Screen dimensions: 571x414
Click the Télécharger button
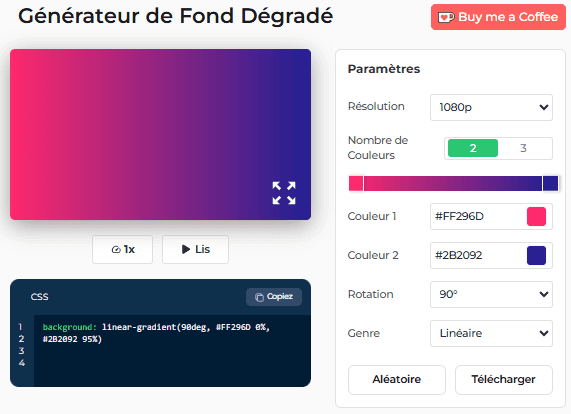(x=504, y=379)
